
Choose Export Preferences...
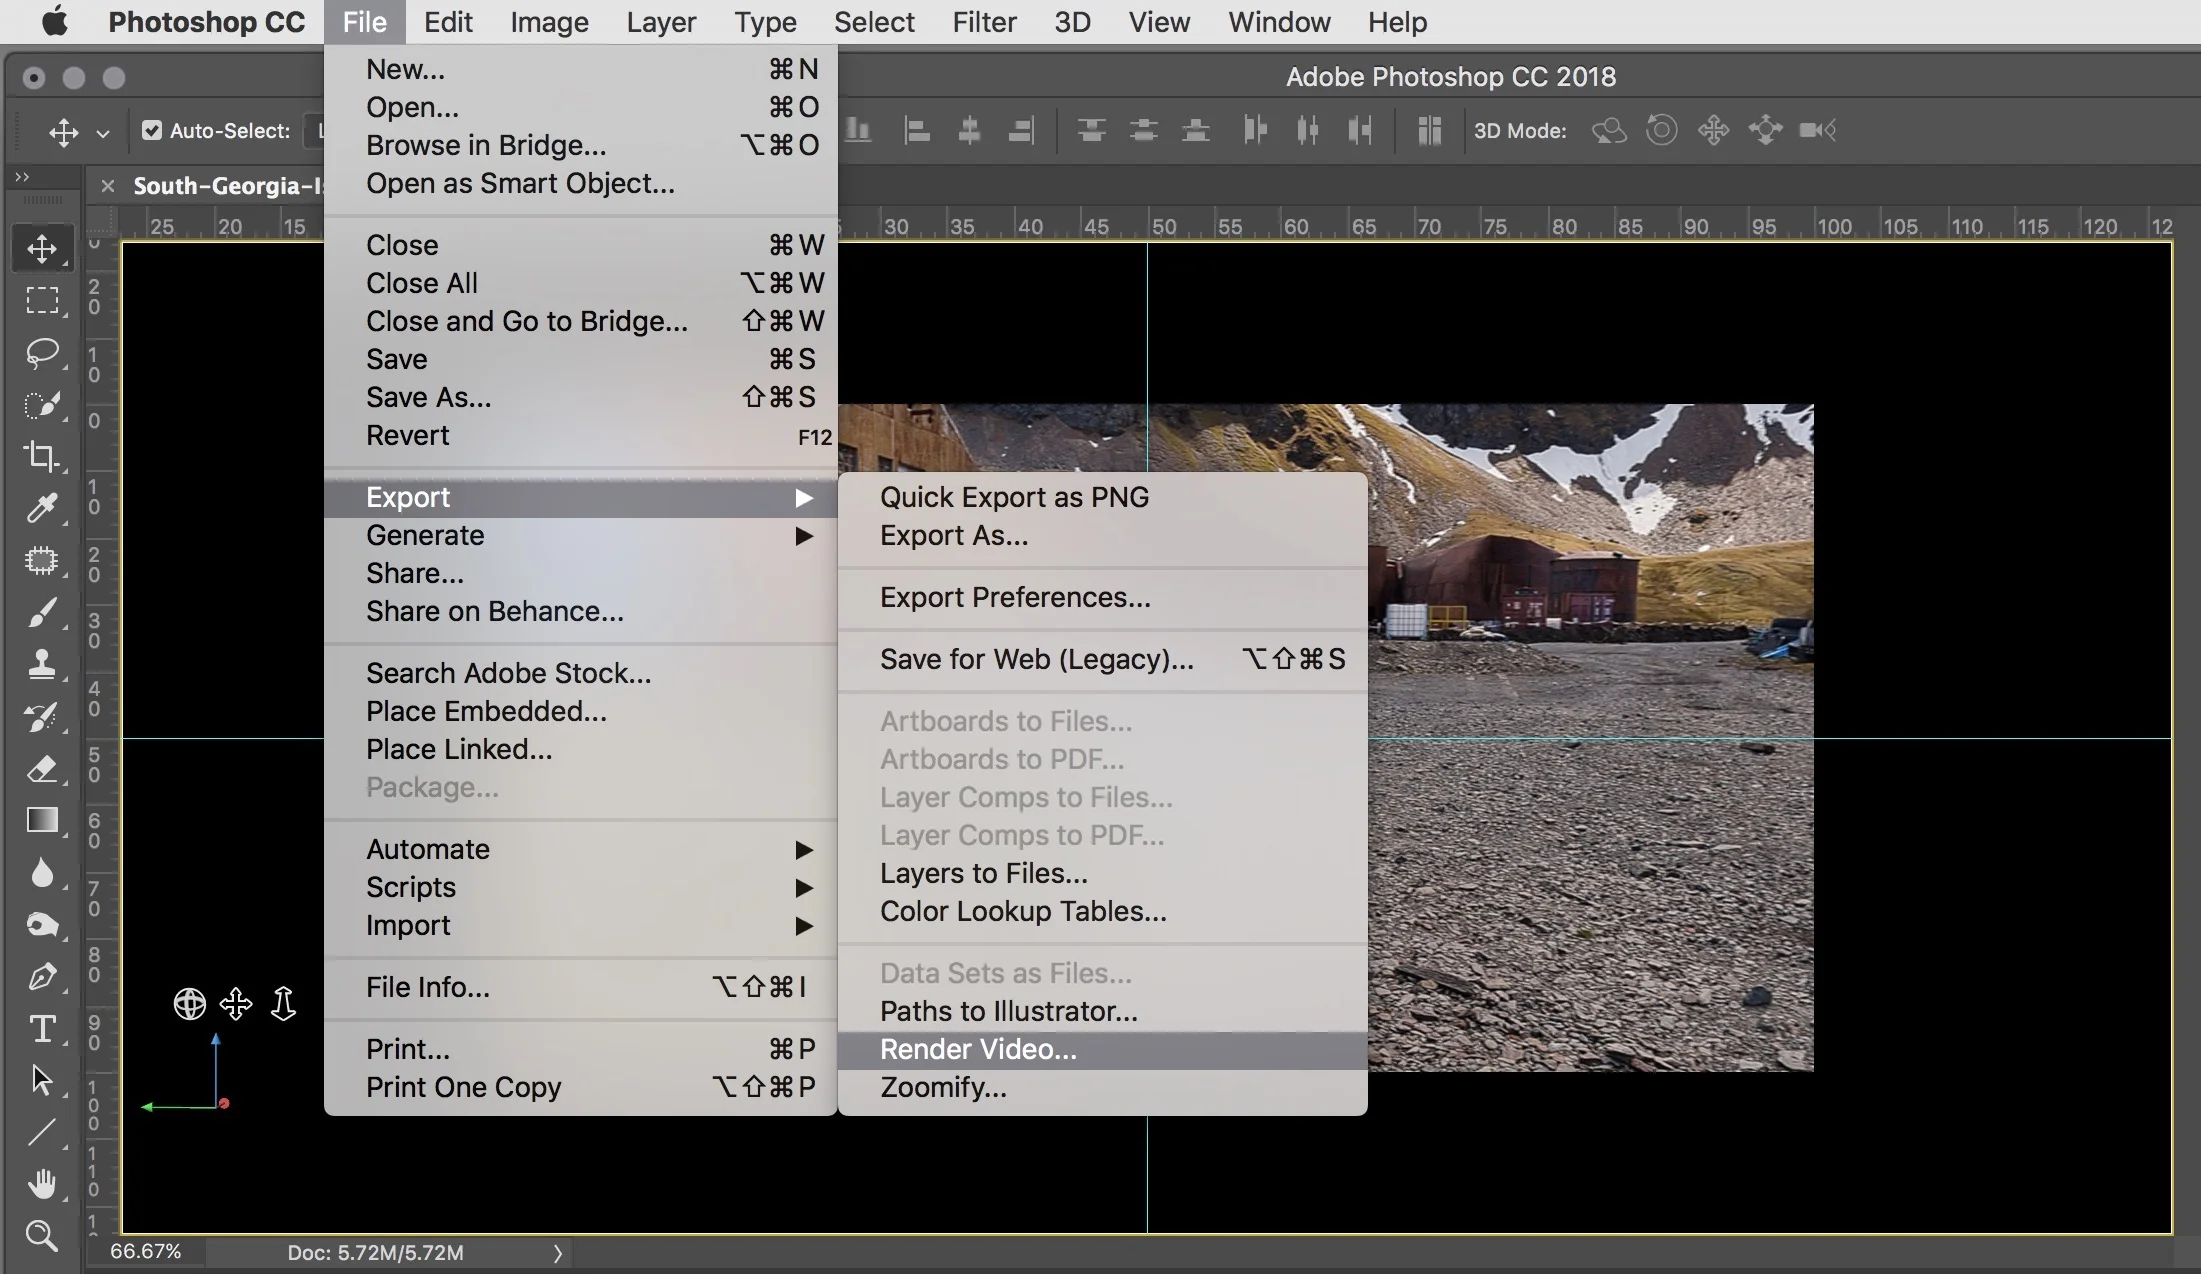1102,598
